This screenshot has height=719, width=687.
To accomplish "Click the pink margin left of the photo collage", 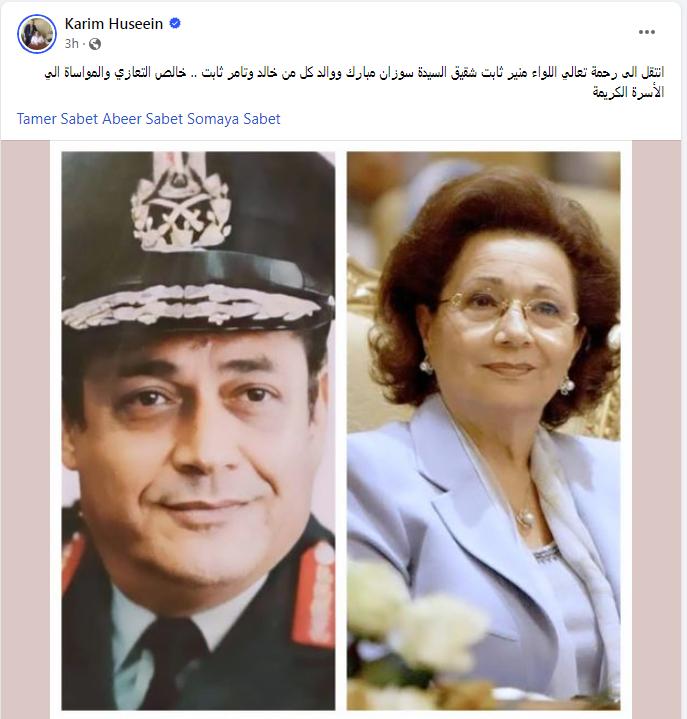I will (x=25, y=430).
